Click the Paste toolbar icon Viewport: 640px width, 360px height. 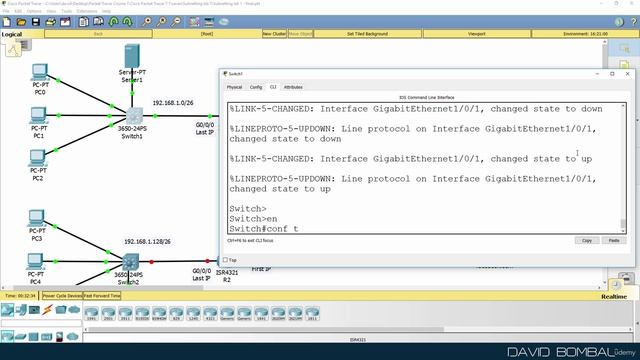98,22
